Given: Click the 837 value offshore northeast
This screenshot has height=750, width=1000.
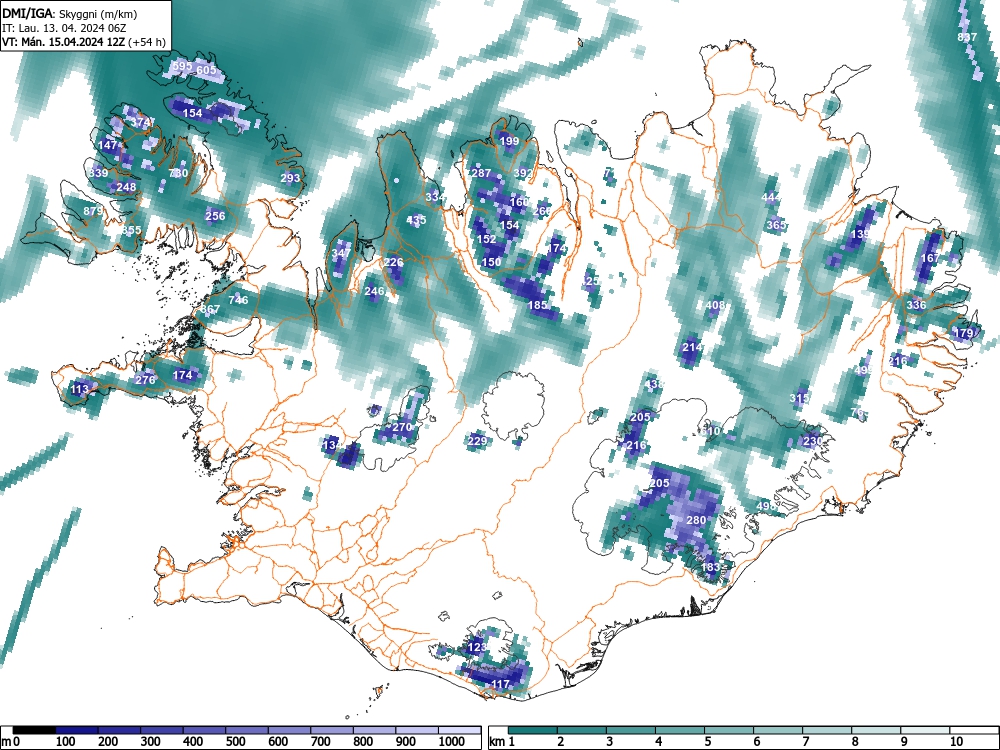Looking at the screenshot, I should (x=967, y=37).
